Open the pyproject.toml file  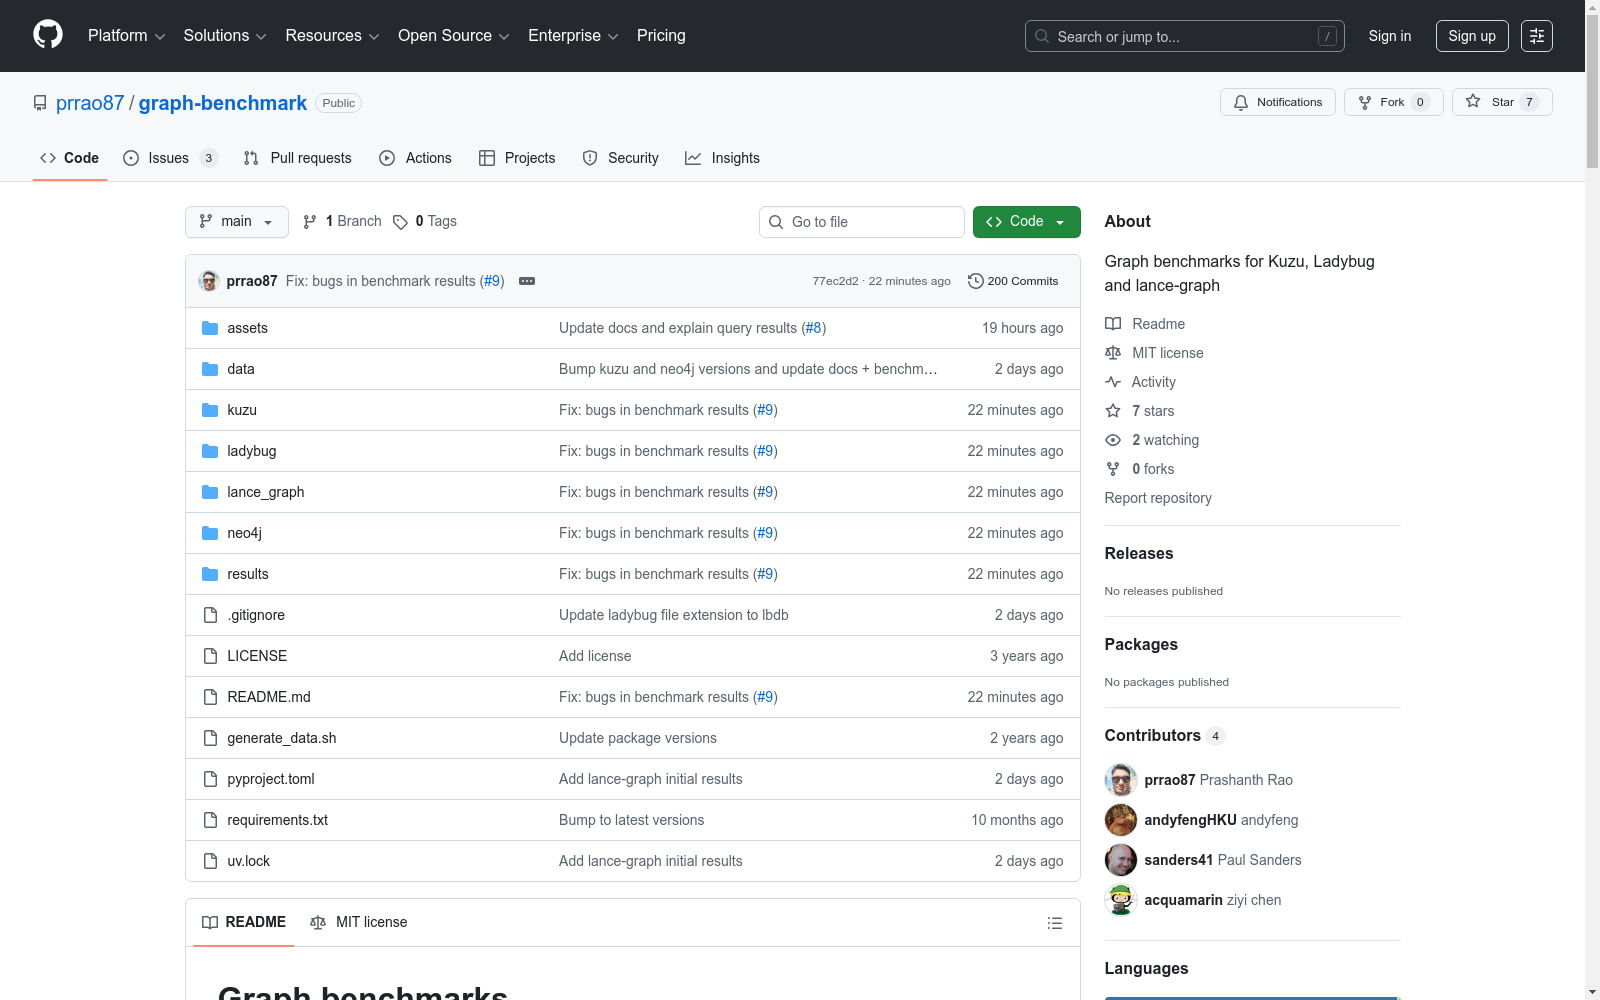(x=271, y=779)
